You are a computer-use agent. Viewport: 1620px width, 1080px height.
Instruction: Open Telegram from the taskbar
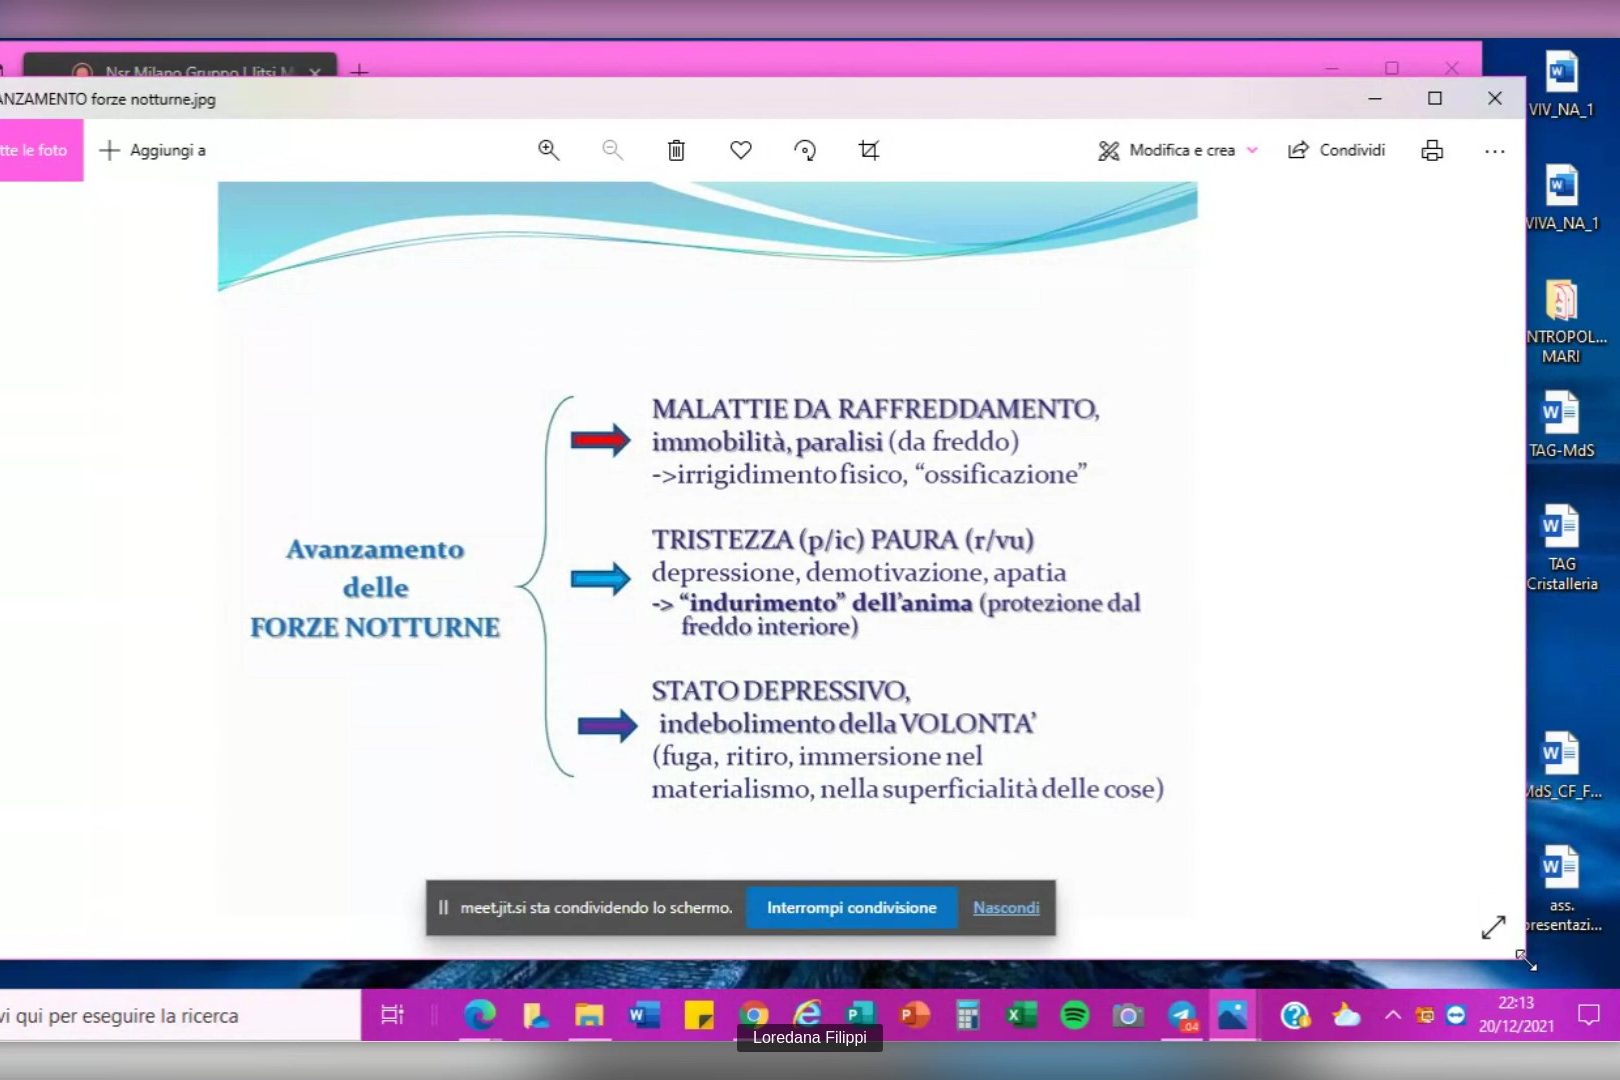(1182, 1015)
